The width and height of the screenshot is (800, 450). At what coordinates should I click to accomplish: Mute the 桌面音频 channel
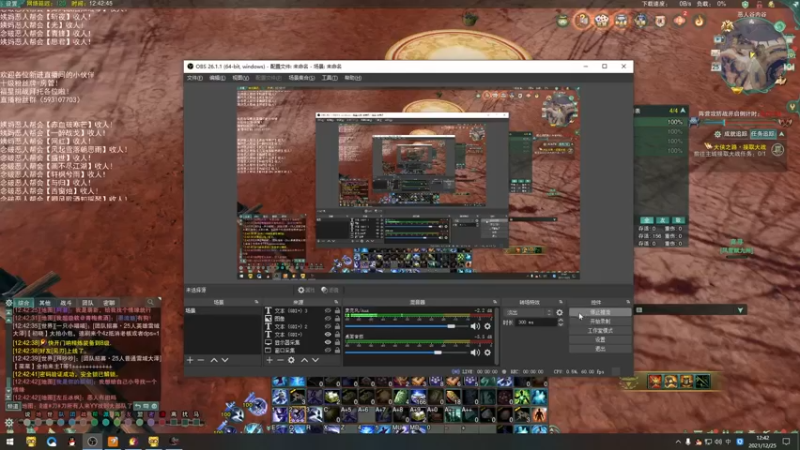click(x=475, y=353)
